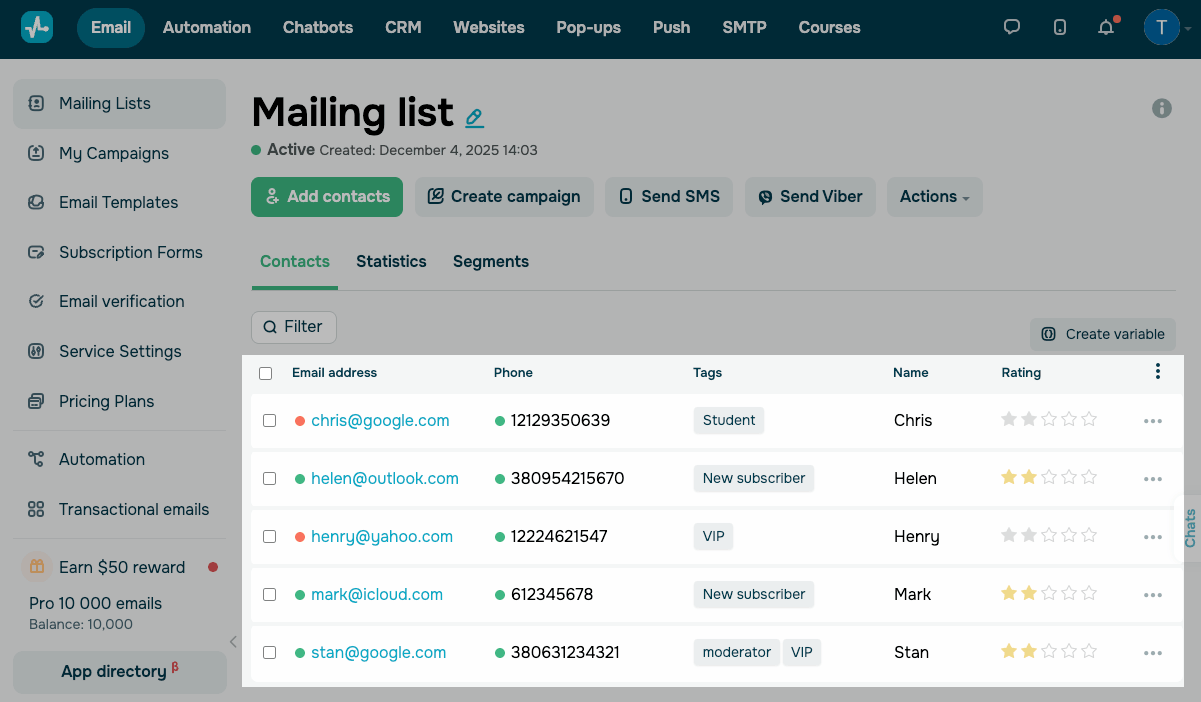Click the mailing list info icon

[1162, 108]
